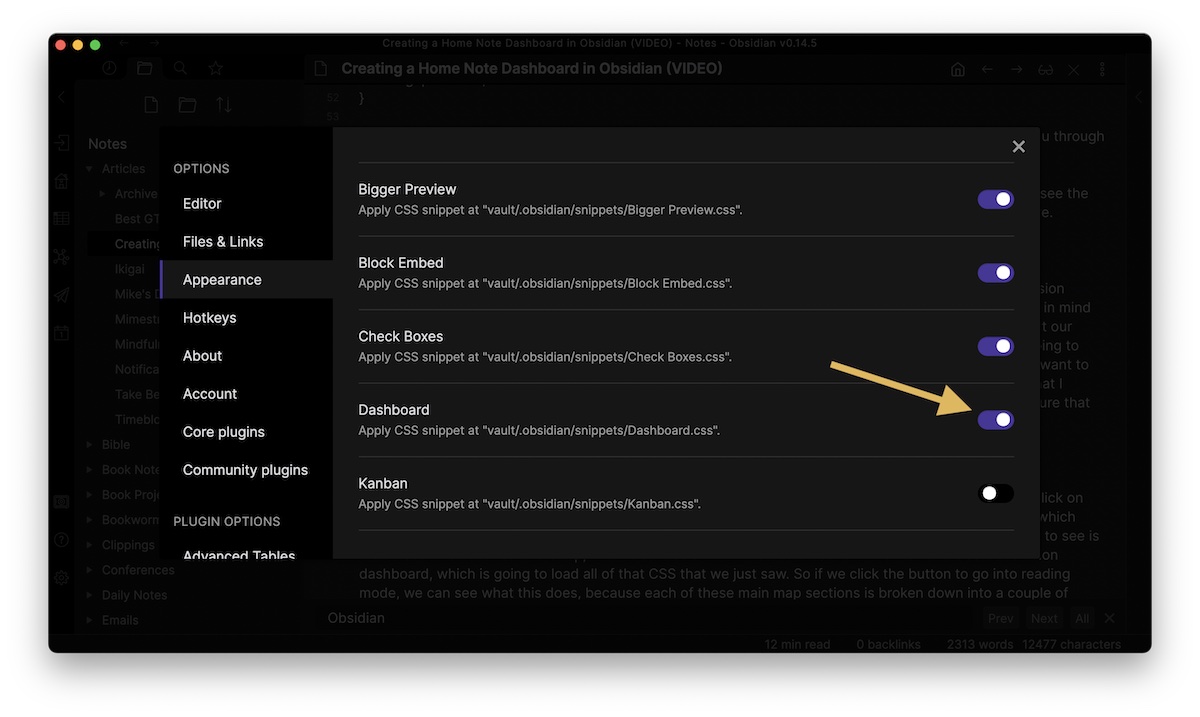Toggle the Check Boxes snippet switch
This screenshot has width=1200, height=717.
tap(995, 346)
